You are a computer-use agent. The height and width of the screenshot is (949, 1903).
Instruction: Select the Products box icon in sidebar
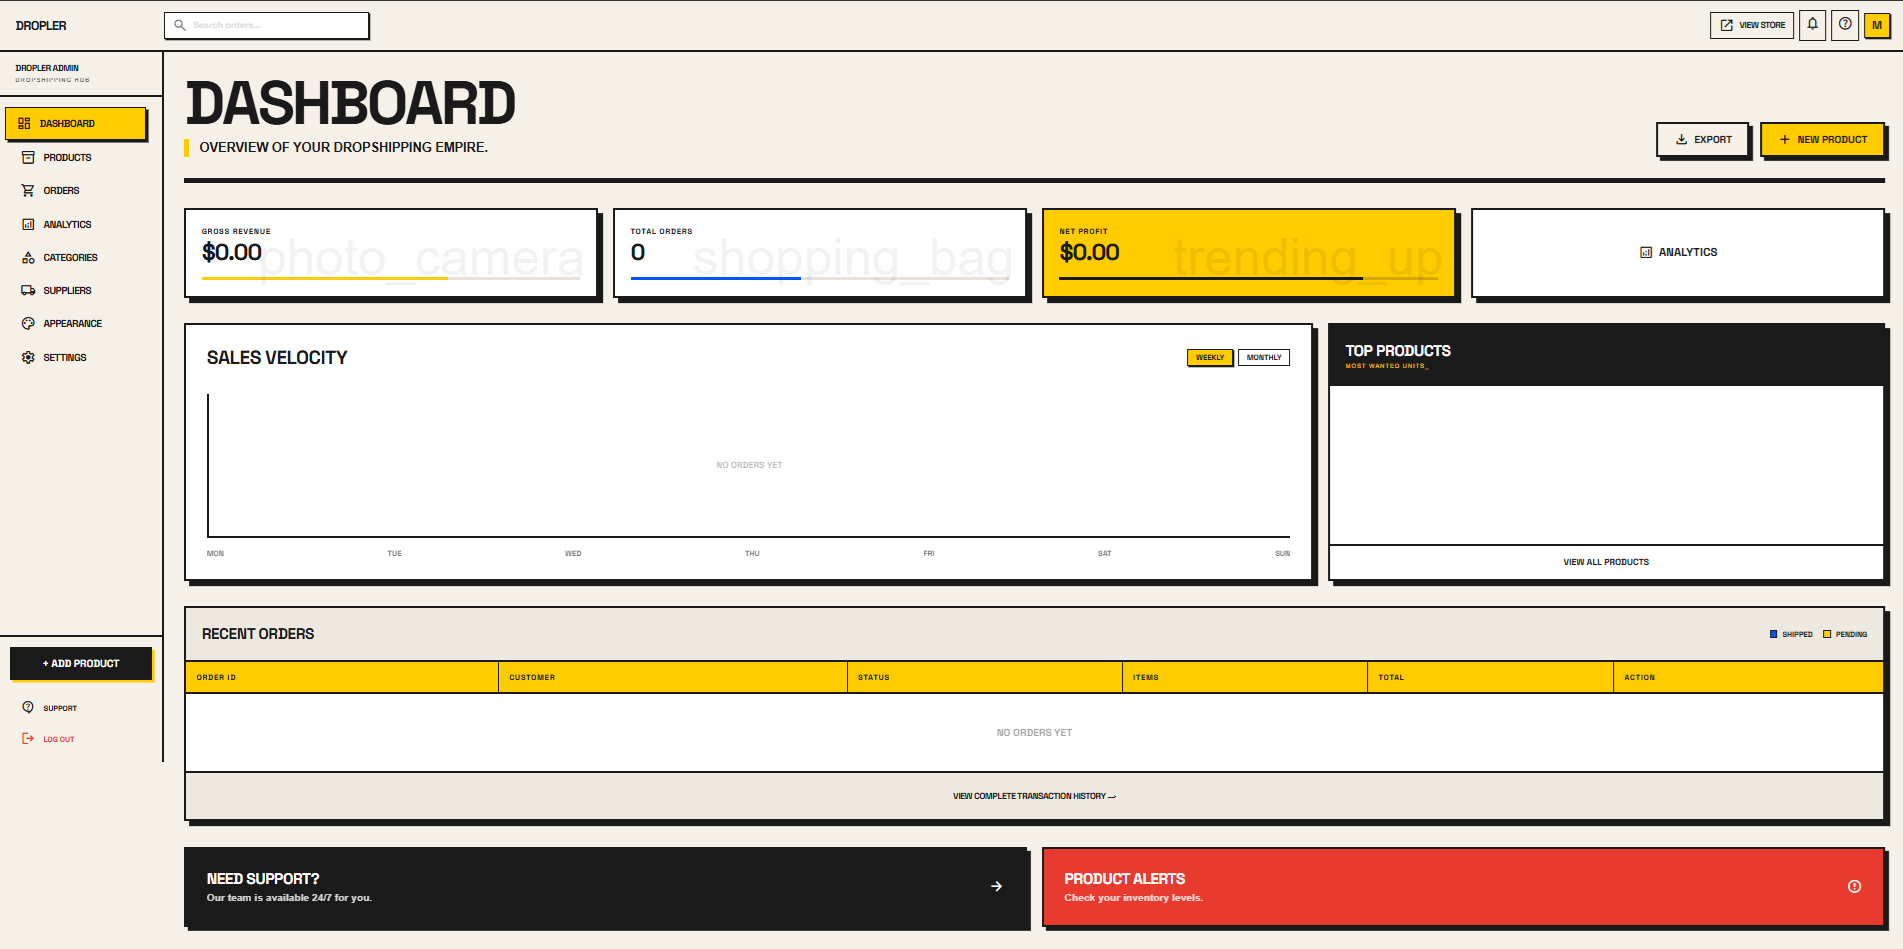click(28, 157)
